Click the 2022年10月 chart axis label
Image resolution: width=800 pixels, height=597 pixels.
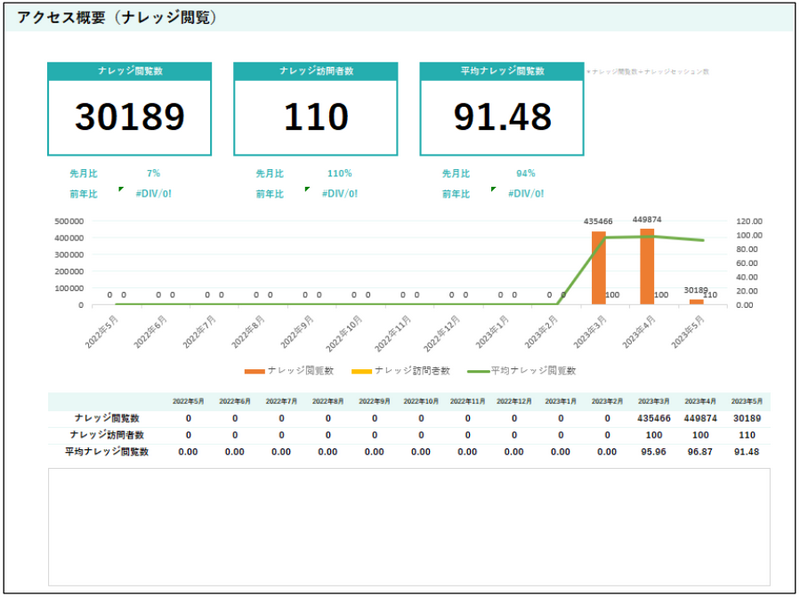click(x=344, y=334)
